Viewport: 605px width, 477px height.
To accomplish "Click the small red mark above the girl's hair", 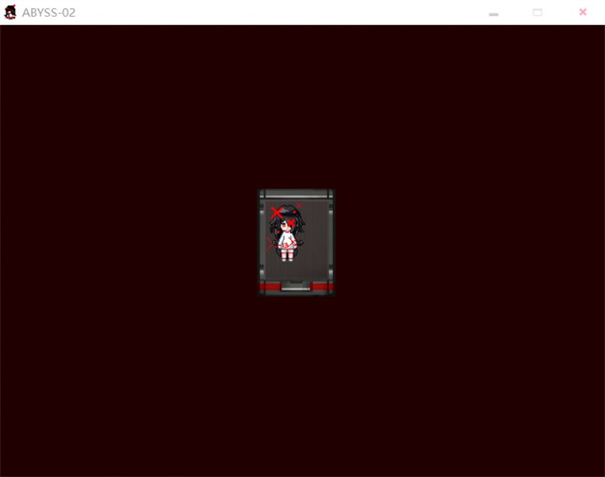I will 298,205.
